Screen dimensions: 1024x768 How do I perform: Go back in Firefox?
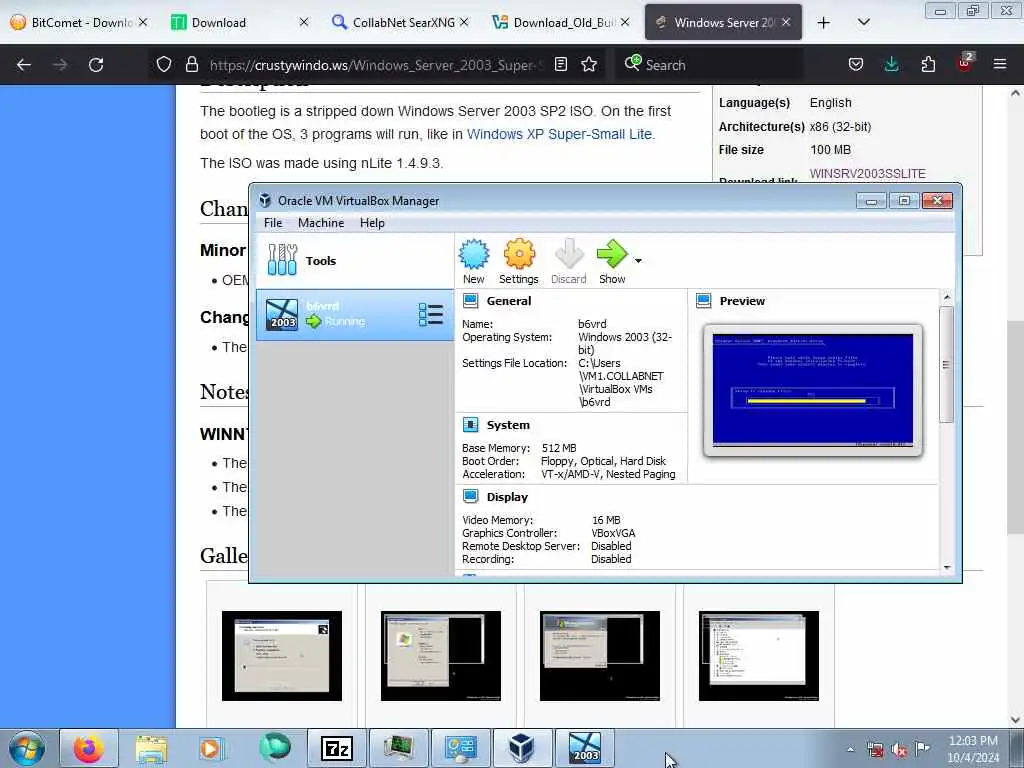pos(24,65)
